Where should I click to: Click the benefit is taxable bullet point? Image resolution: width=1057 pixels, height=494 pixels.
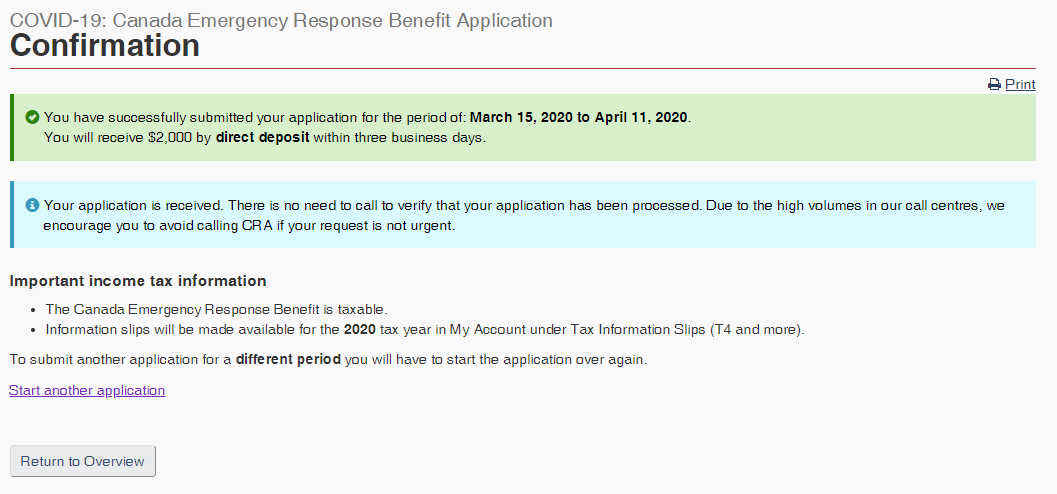tap(216, 309)
